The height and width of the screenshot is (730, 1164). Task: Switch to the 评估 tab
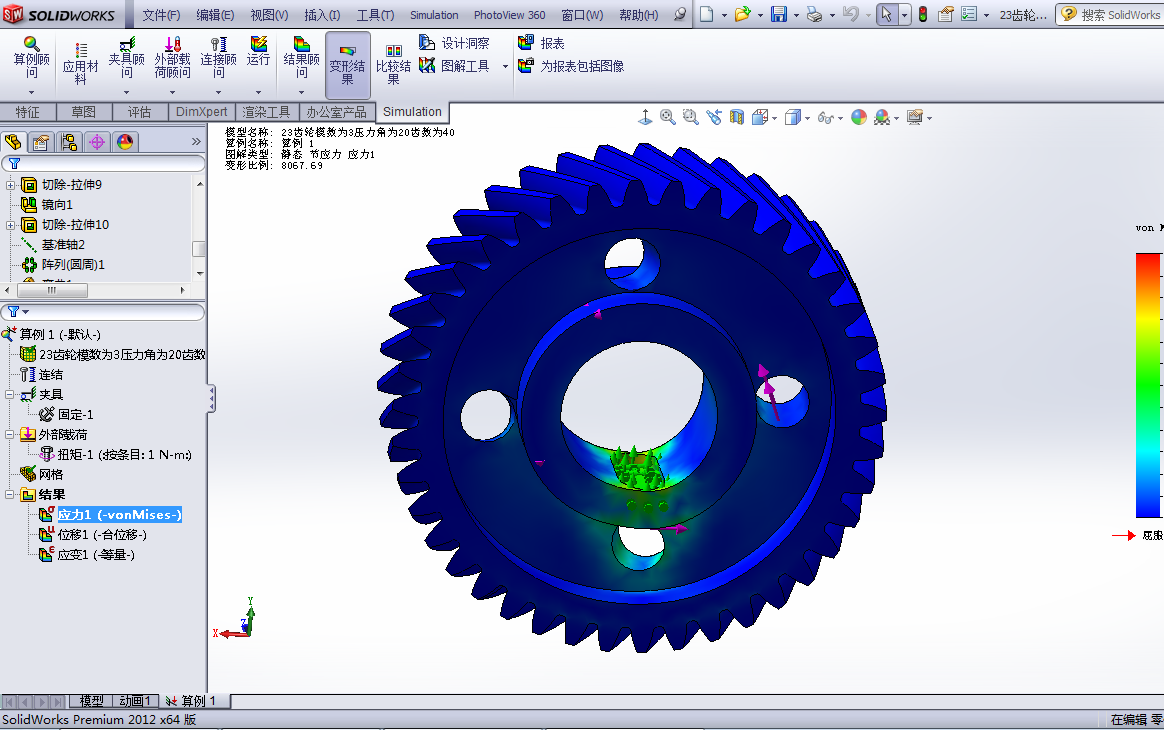click(x=139, y=112)
